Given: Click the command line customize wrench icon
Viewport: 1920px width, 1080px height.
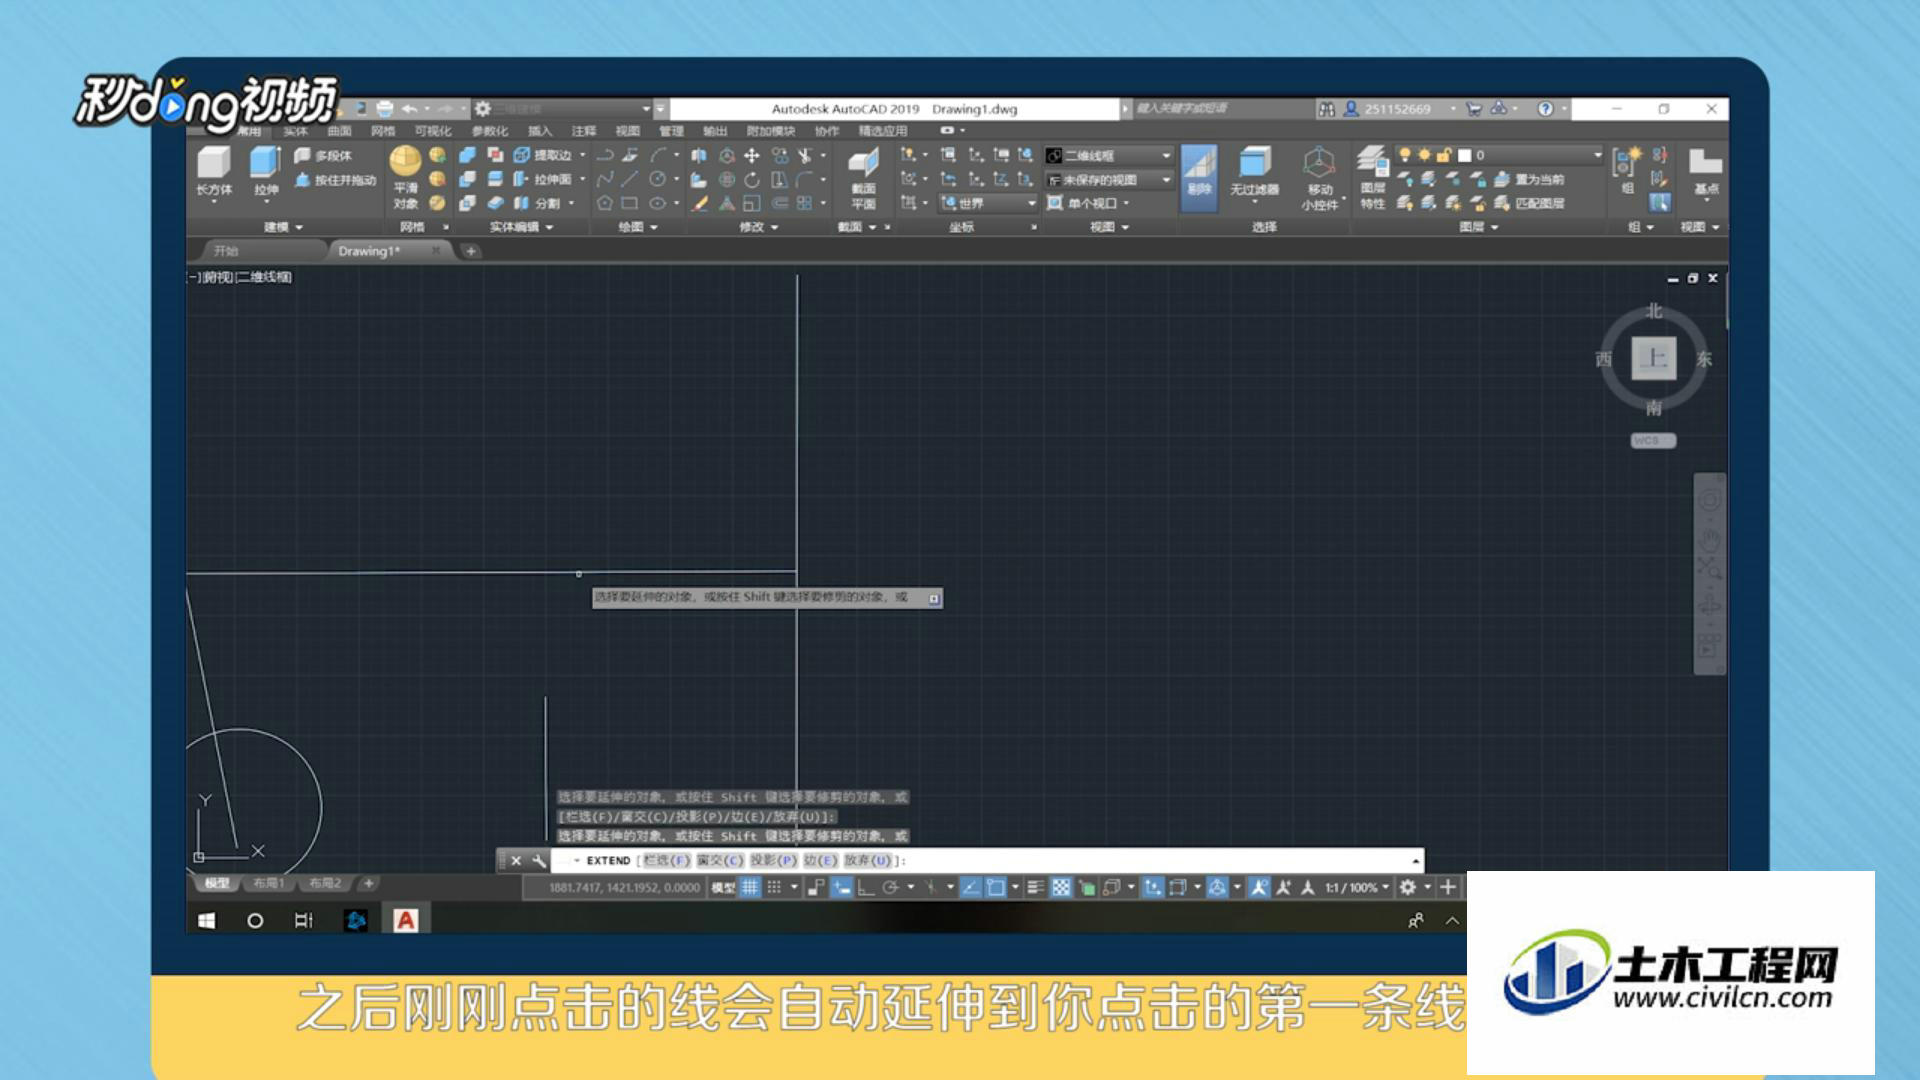Looking at the screenshot, I should point(539,860).
